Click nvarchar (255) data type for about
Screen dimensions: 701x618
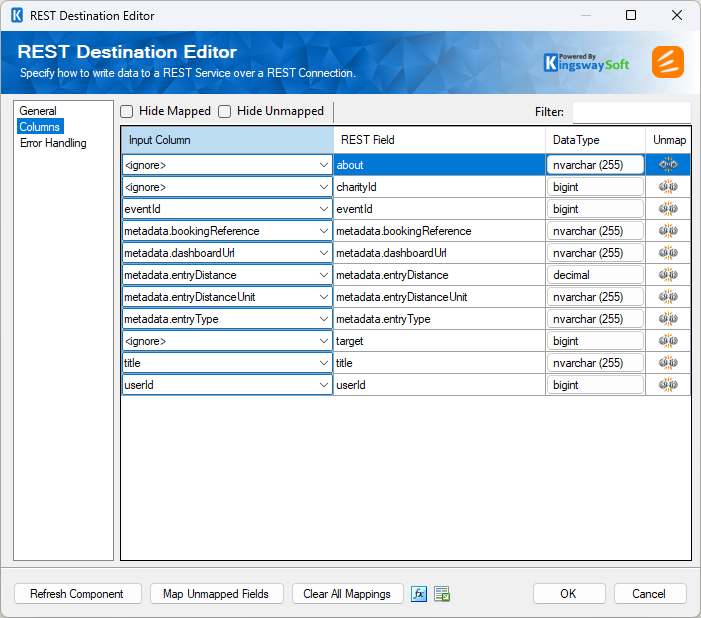coord(595,165)
